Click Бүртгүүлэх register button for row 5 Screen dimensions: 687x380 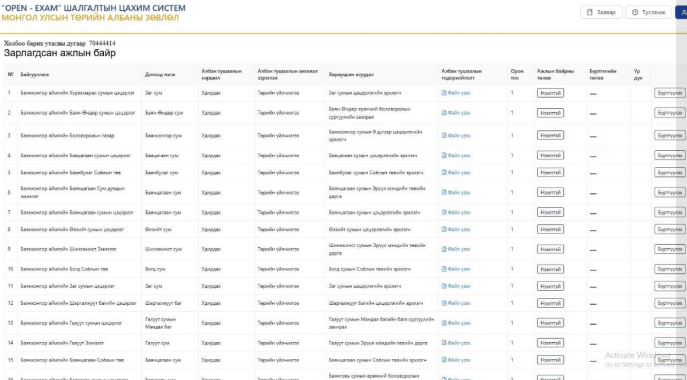pos(670,172)
